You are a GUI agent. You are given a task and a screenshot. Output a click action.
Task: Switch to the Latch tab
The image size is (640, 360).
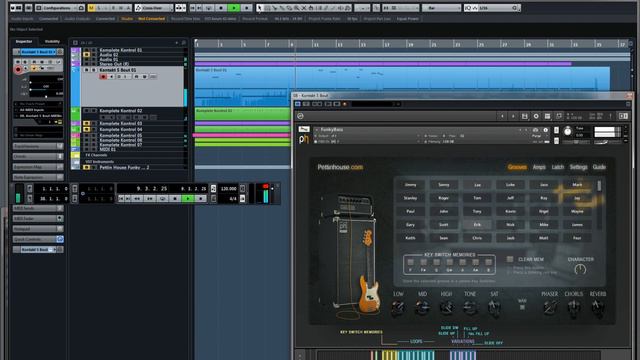(x=558, y=167)
